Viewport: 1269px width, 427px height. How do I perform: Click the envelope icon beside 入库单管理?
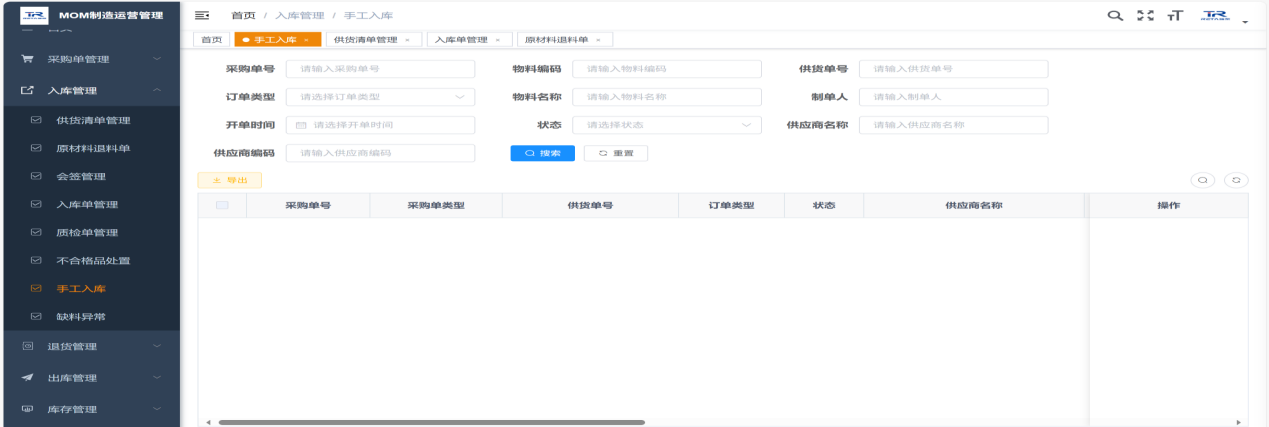click(36, 205)
